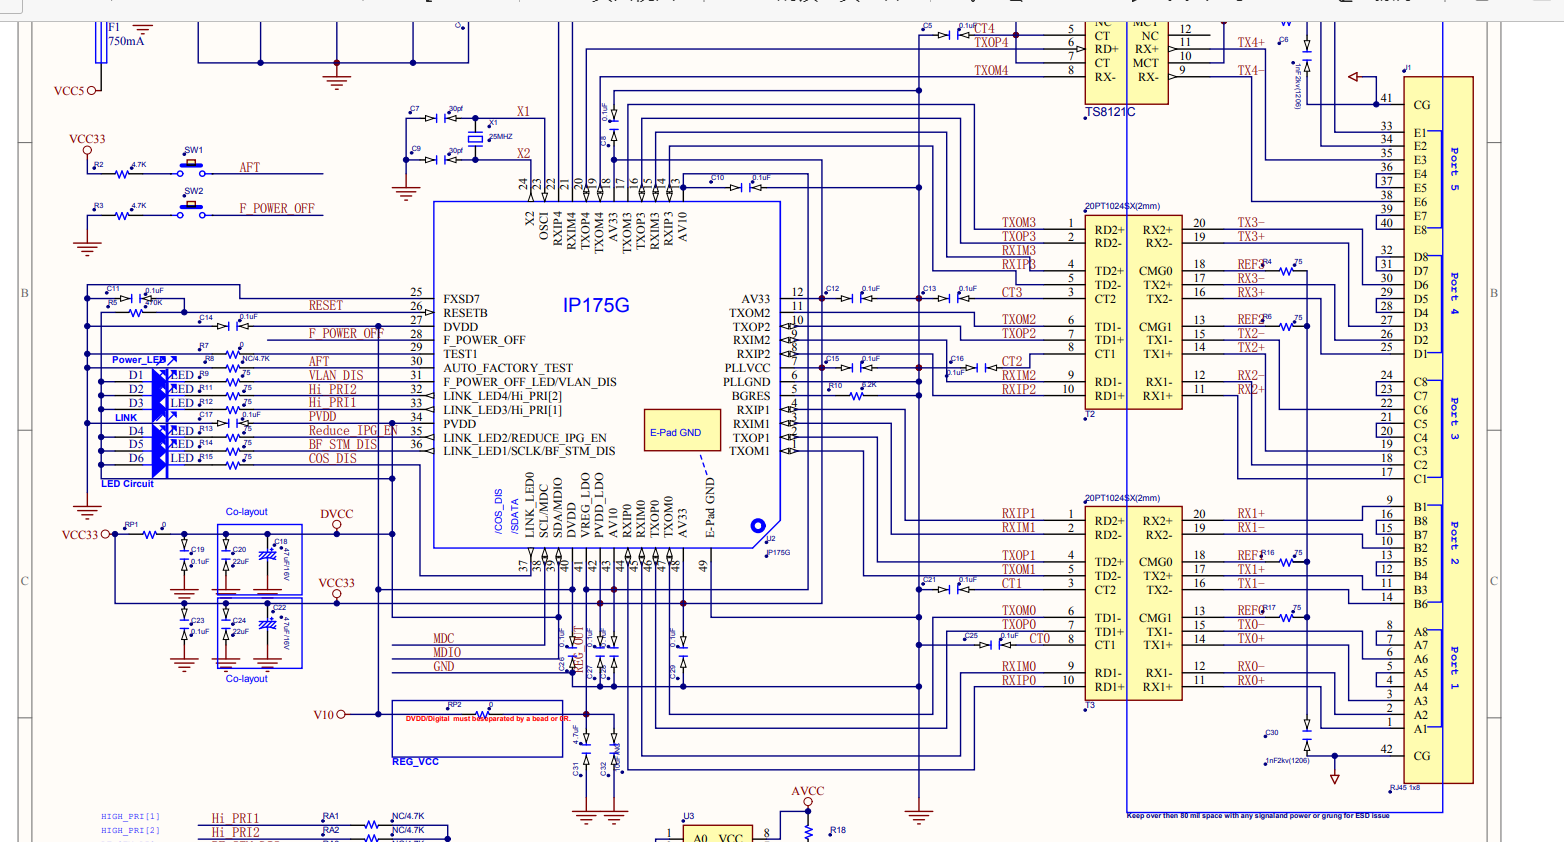Click the ESD spacing note starting 'Keep over'
This screenshot has height=842, width=1564.
pos(1258,816)
